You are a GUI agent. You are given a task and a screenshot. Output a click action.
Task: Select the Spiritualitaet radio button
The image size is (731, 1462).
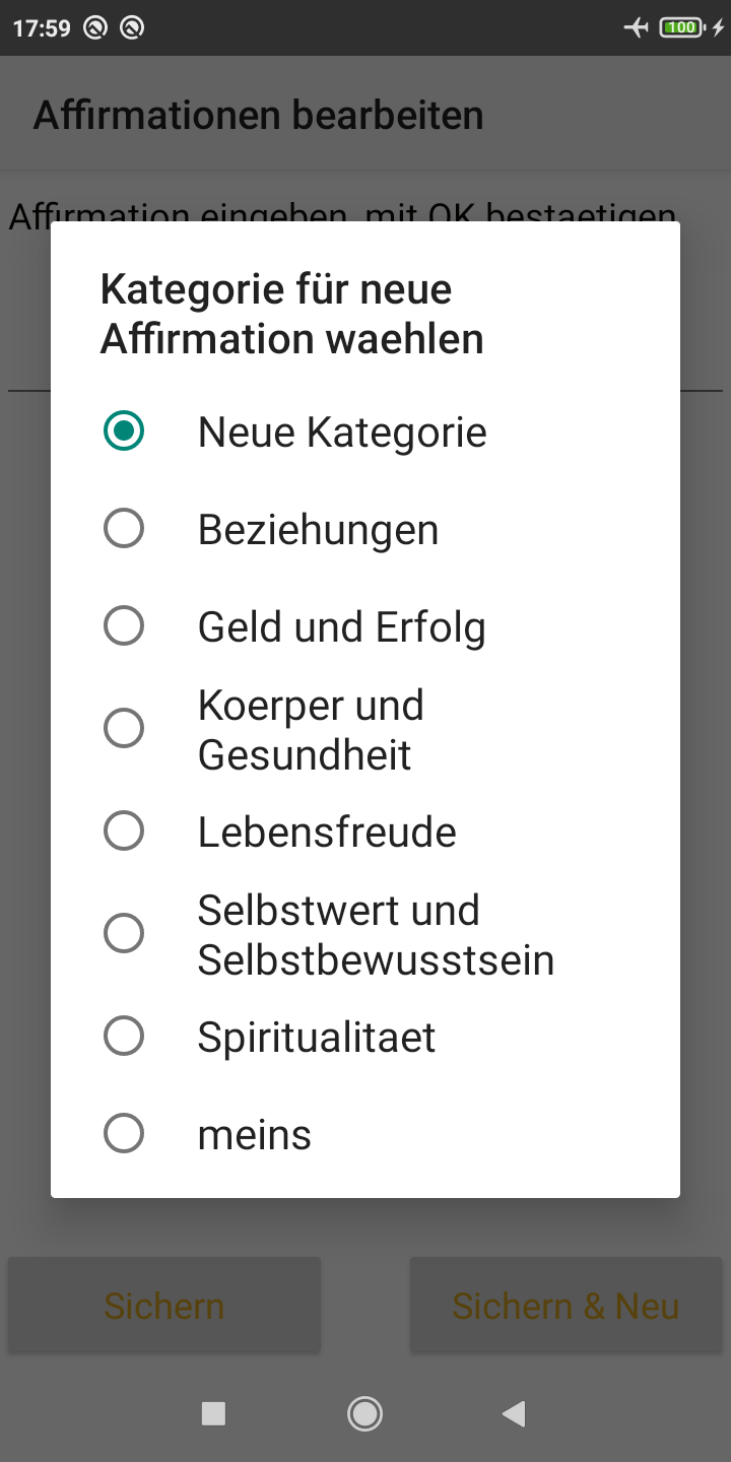(124, 1036)
